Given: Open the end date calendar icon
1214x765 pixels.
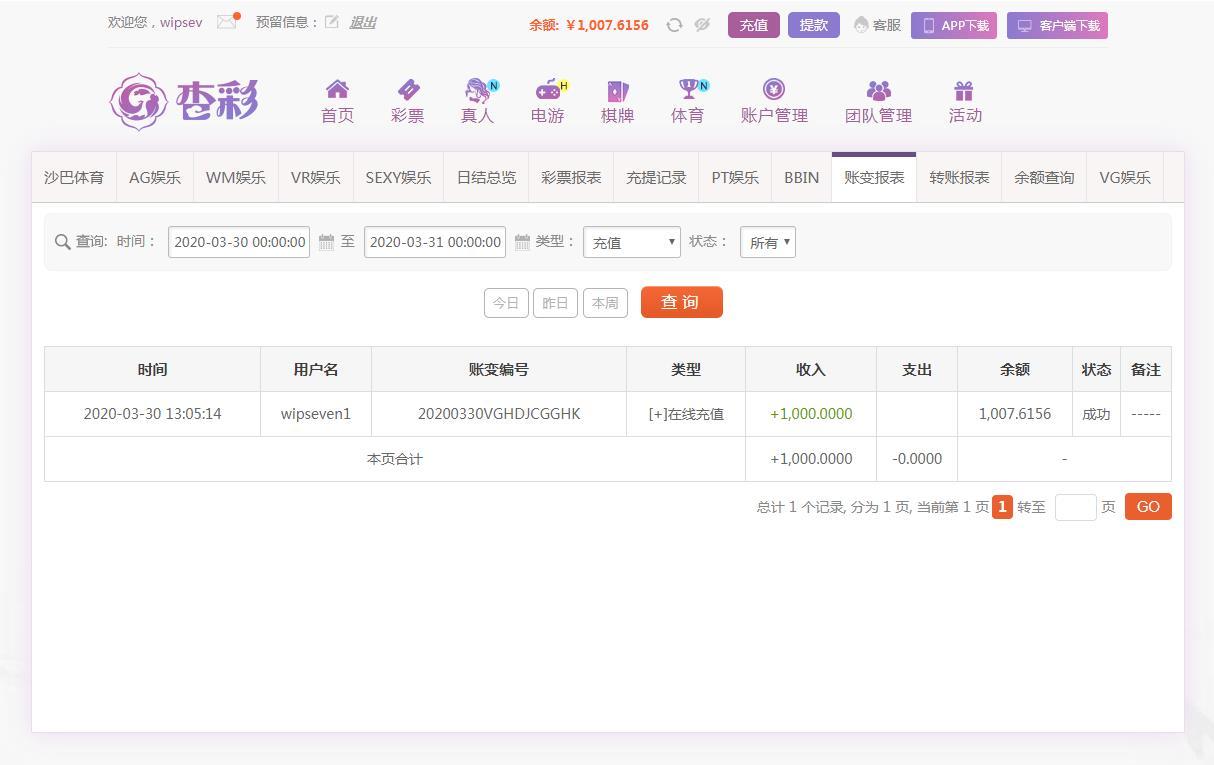Looking at the screenshot, I should click(x=522, y=242).
